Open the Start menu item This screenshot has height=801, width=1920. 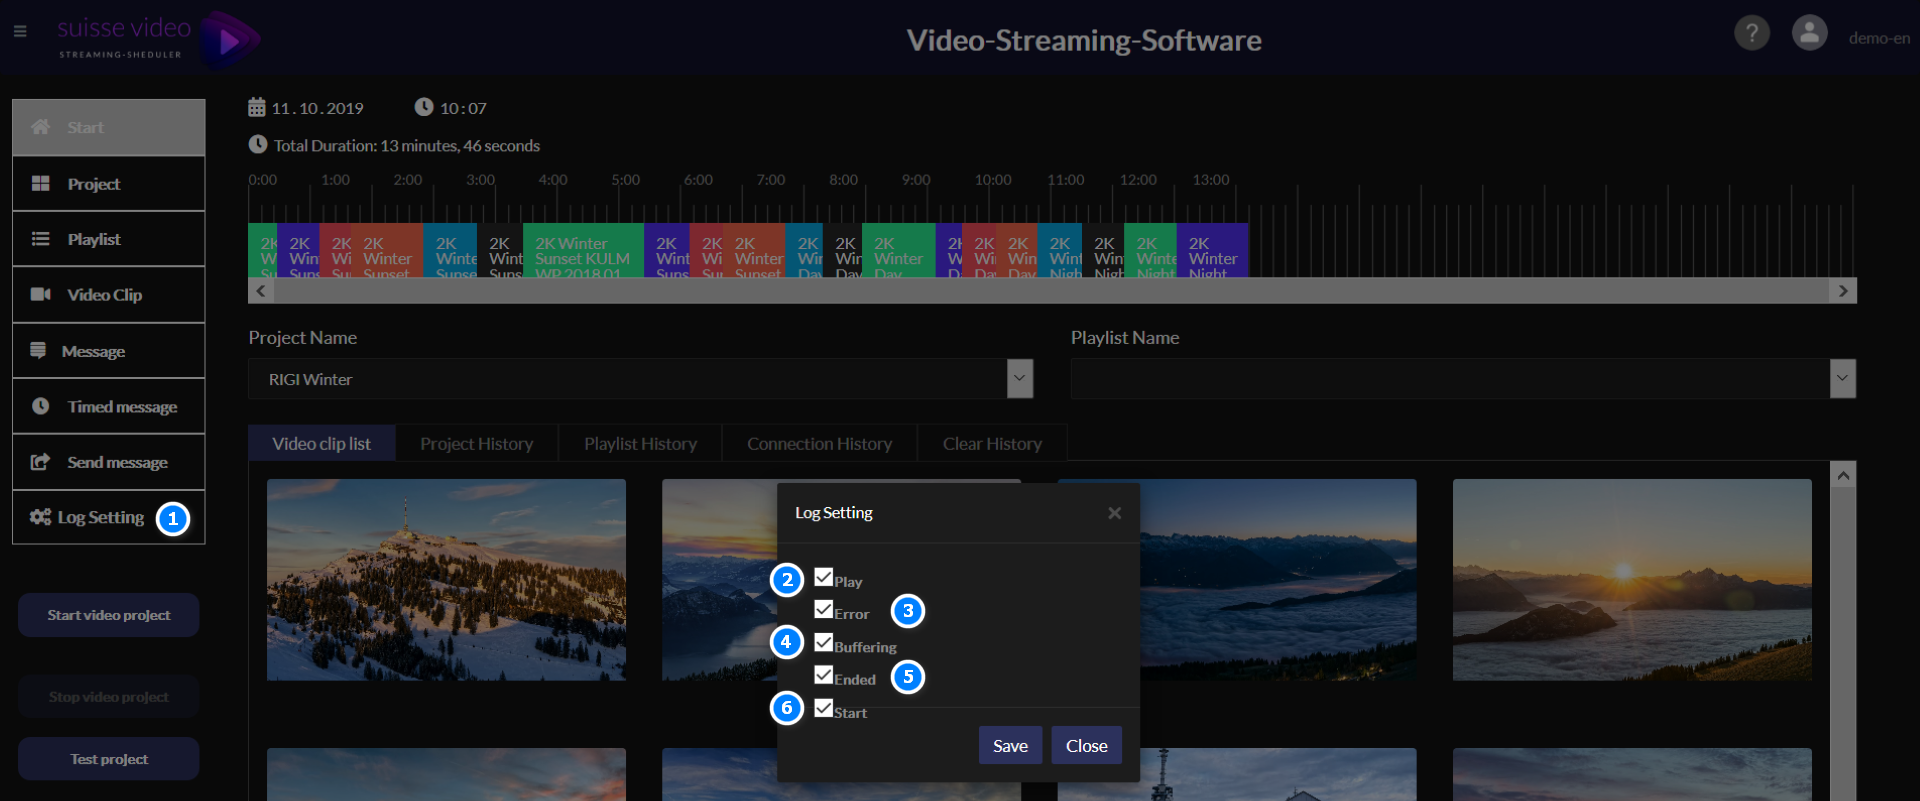(x=109, y=127)
